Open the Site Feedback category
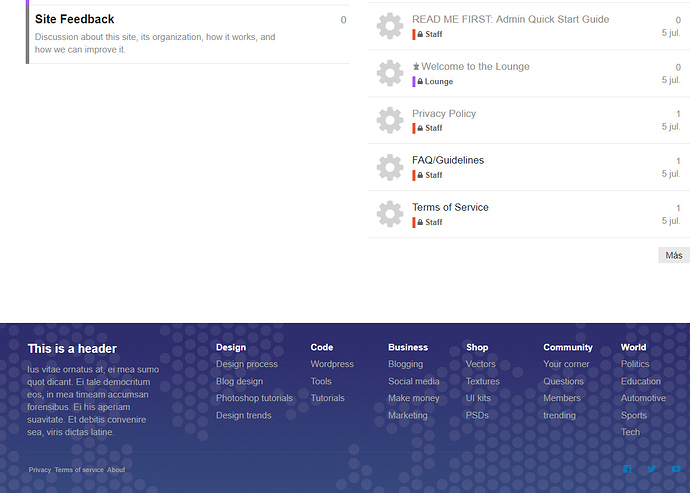Screen dimensions: 690x493 tap(75, 19)
